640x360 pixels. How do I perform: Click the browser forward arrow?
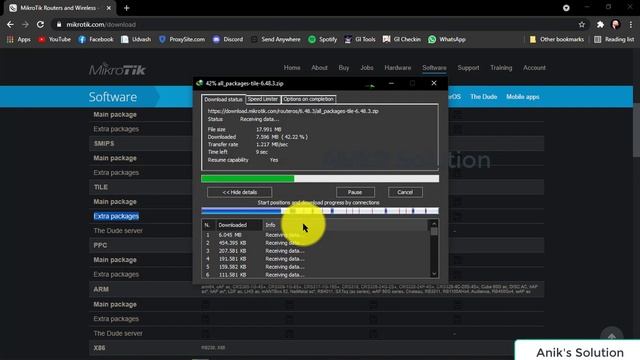(25, 24)
